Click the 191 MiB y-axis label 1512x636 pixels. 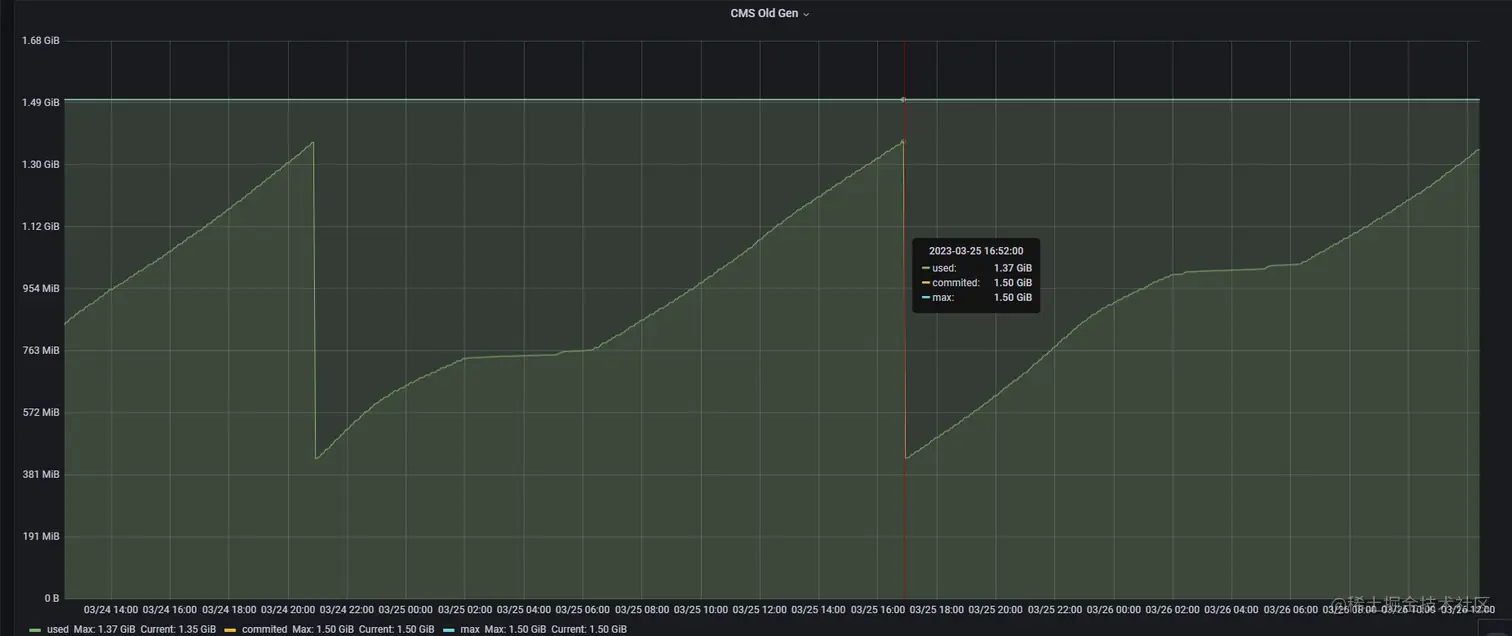pyautogui.click(x=41, y=537)
